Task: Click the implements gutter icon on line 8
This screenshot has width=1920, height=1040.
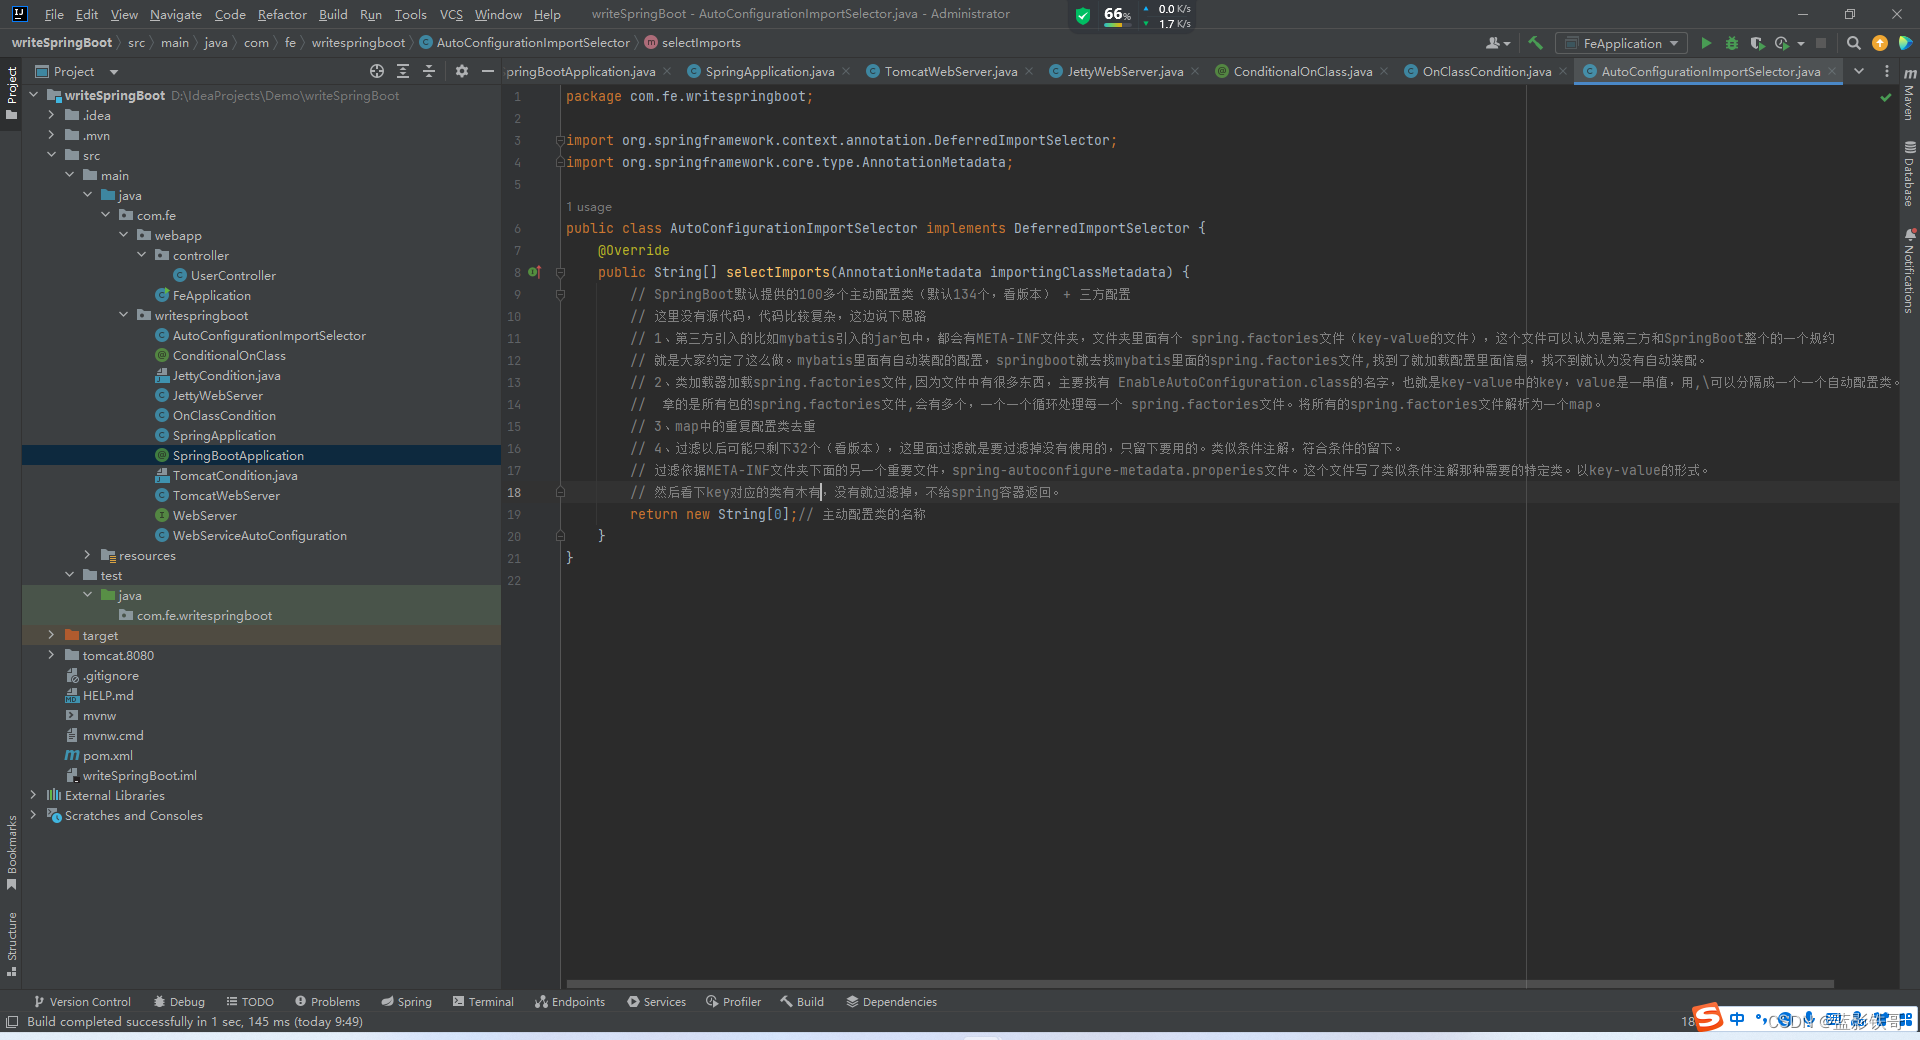Action: point(535,272)
